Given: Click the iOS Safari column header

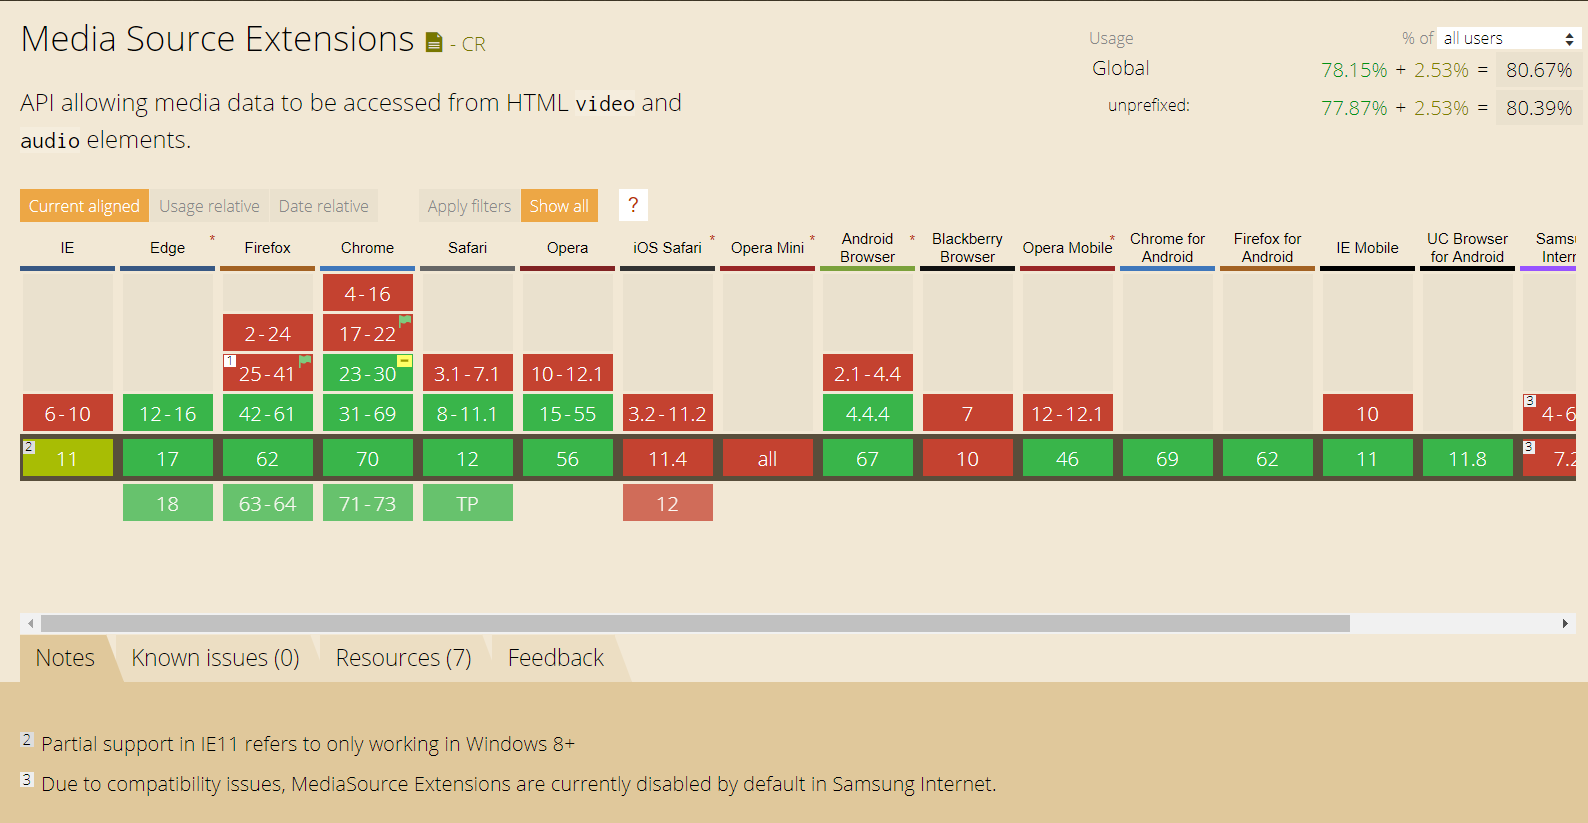Looking at the screenshot, I should point(668,248).
